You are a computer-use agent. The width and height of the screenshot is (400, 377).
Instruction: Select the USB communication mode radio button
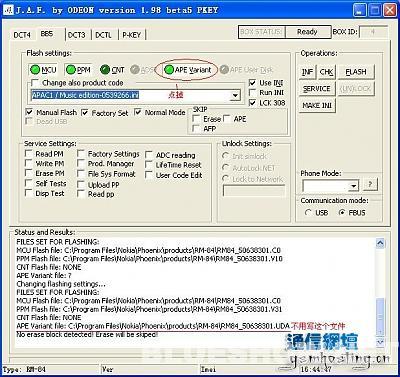point(308,212)
